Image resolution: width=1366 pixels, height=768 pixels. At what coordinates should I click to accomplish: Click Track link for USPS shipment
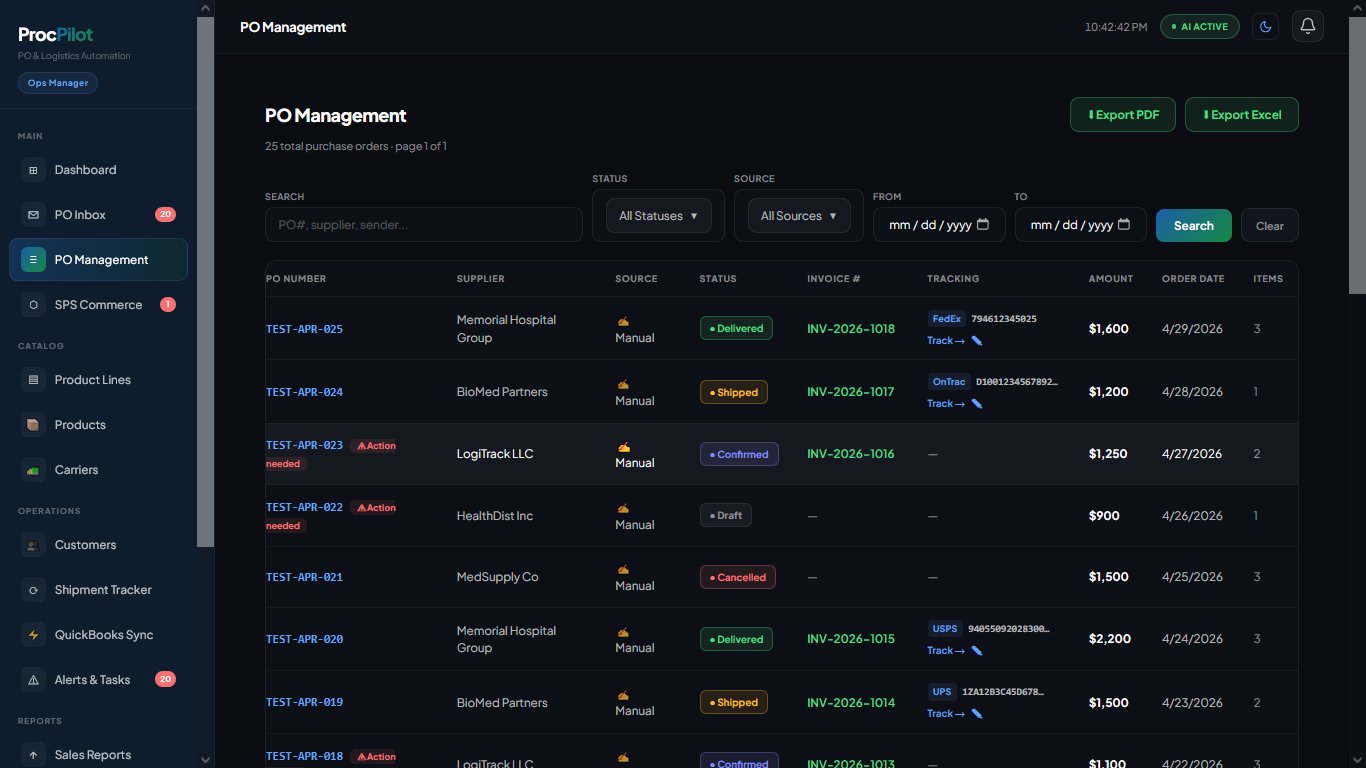pos(946,651)
